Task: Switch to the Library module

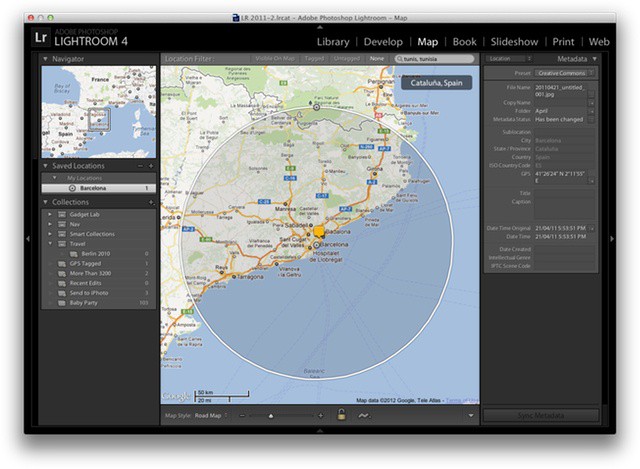Action: click(x=333, y=42)
